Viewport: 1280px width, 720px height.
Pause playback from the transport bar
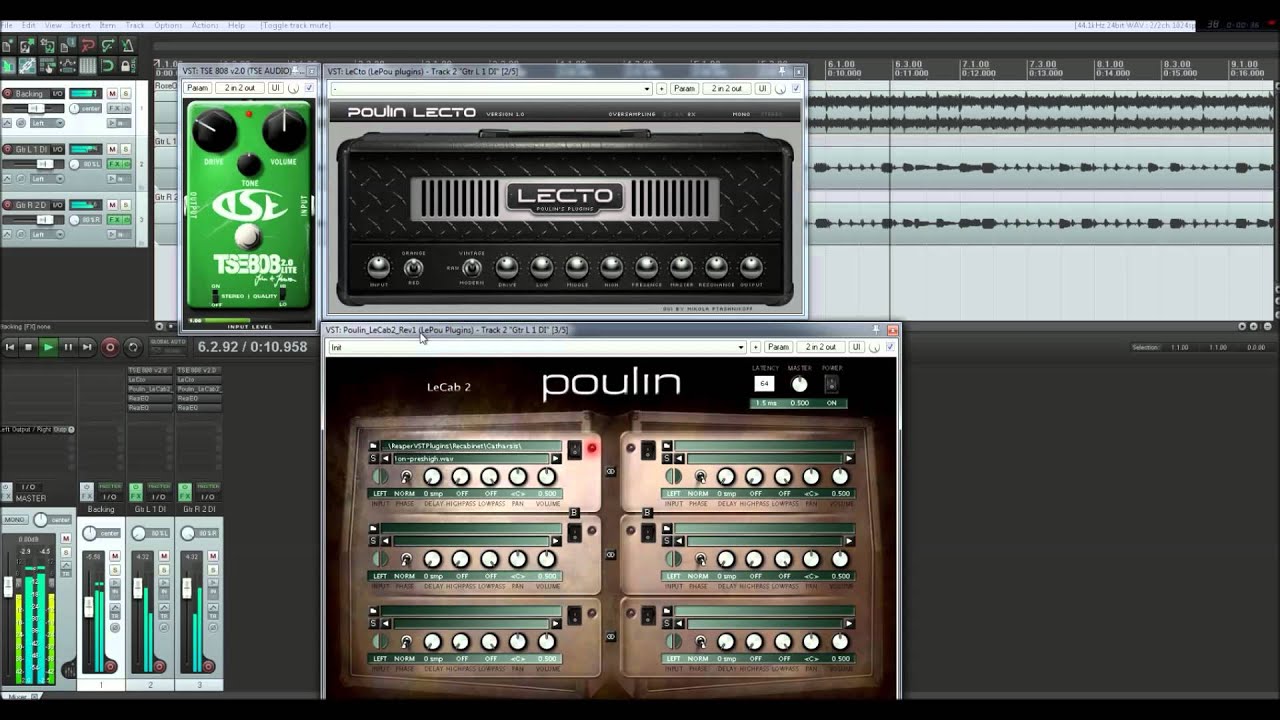tap(68, 347)
